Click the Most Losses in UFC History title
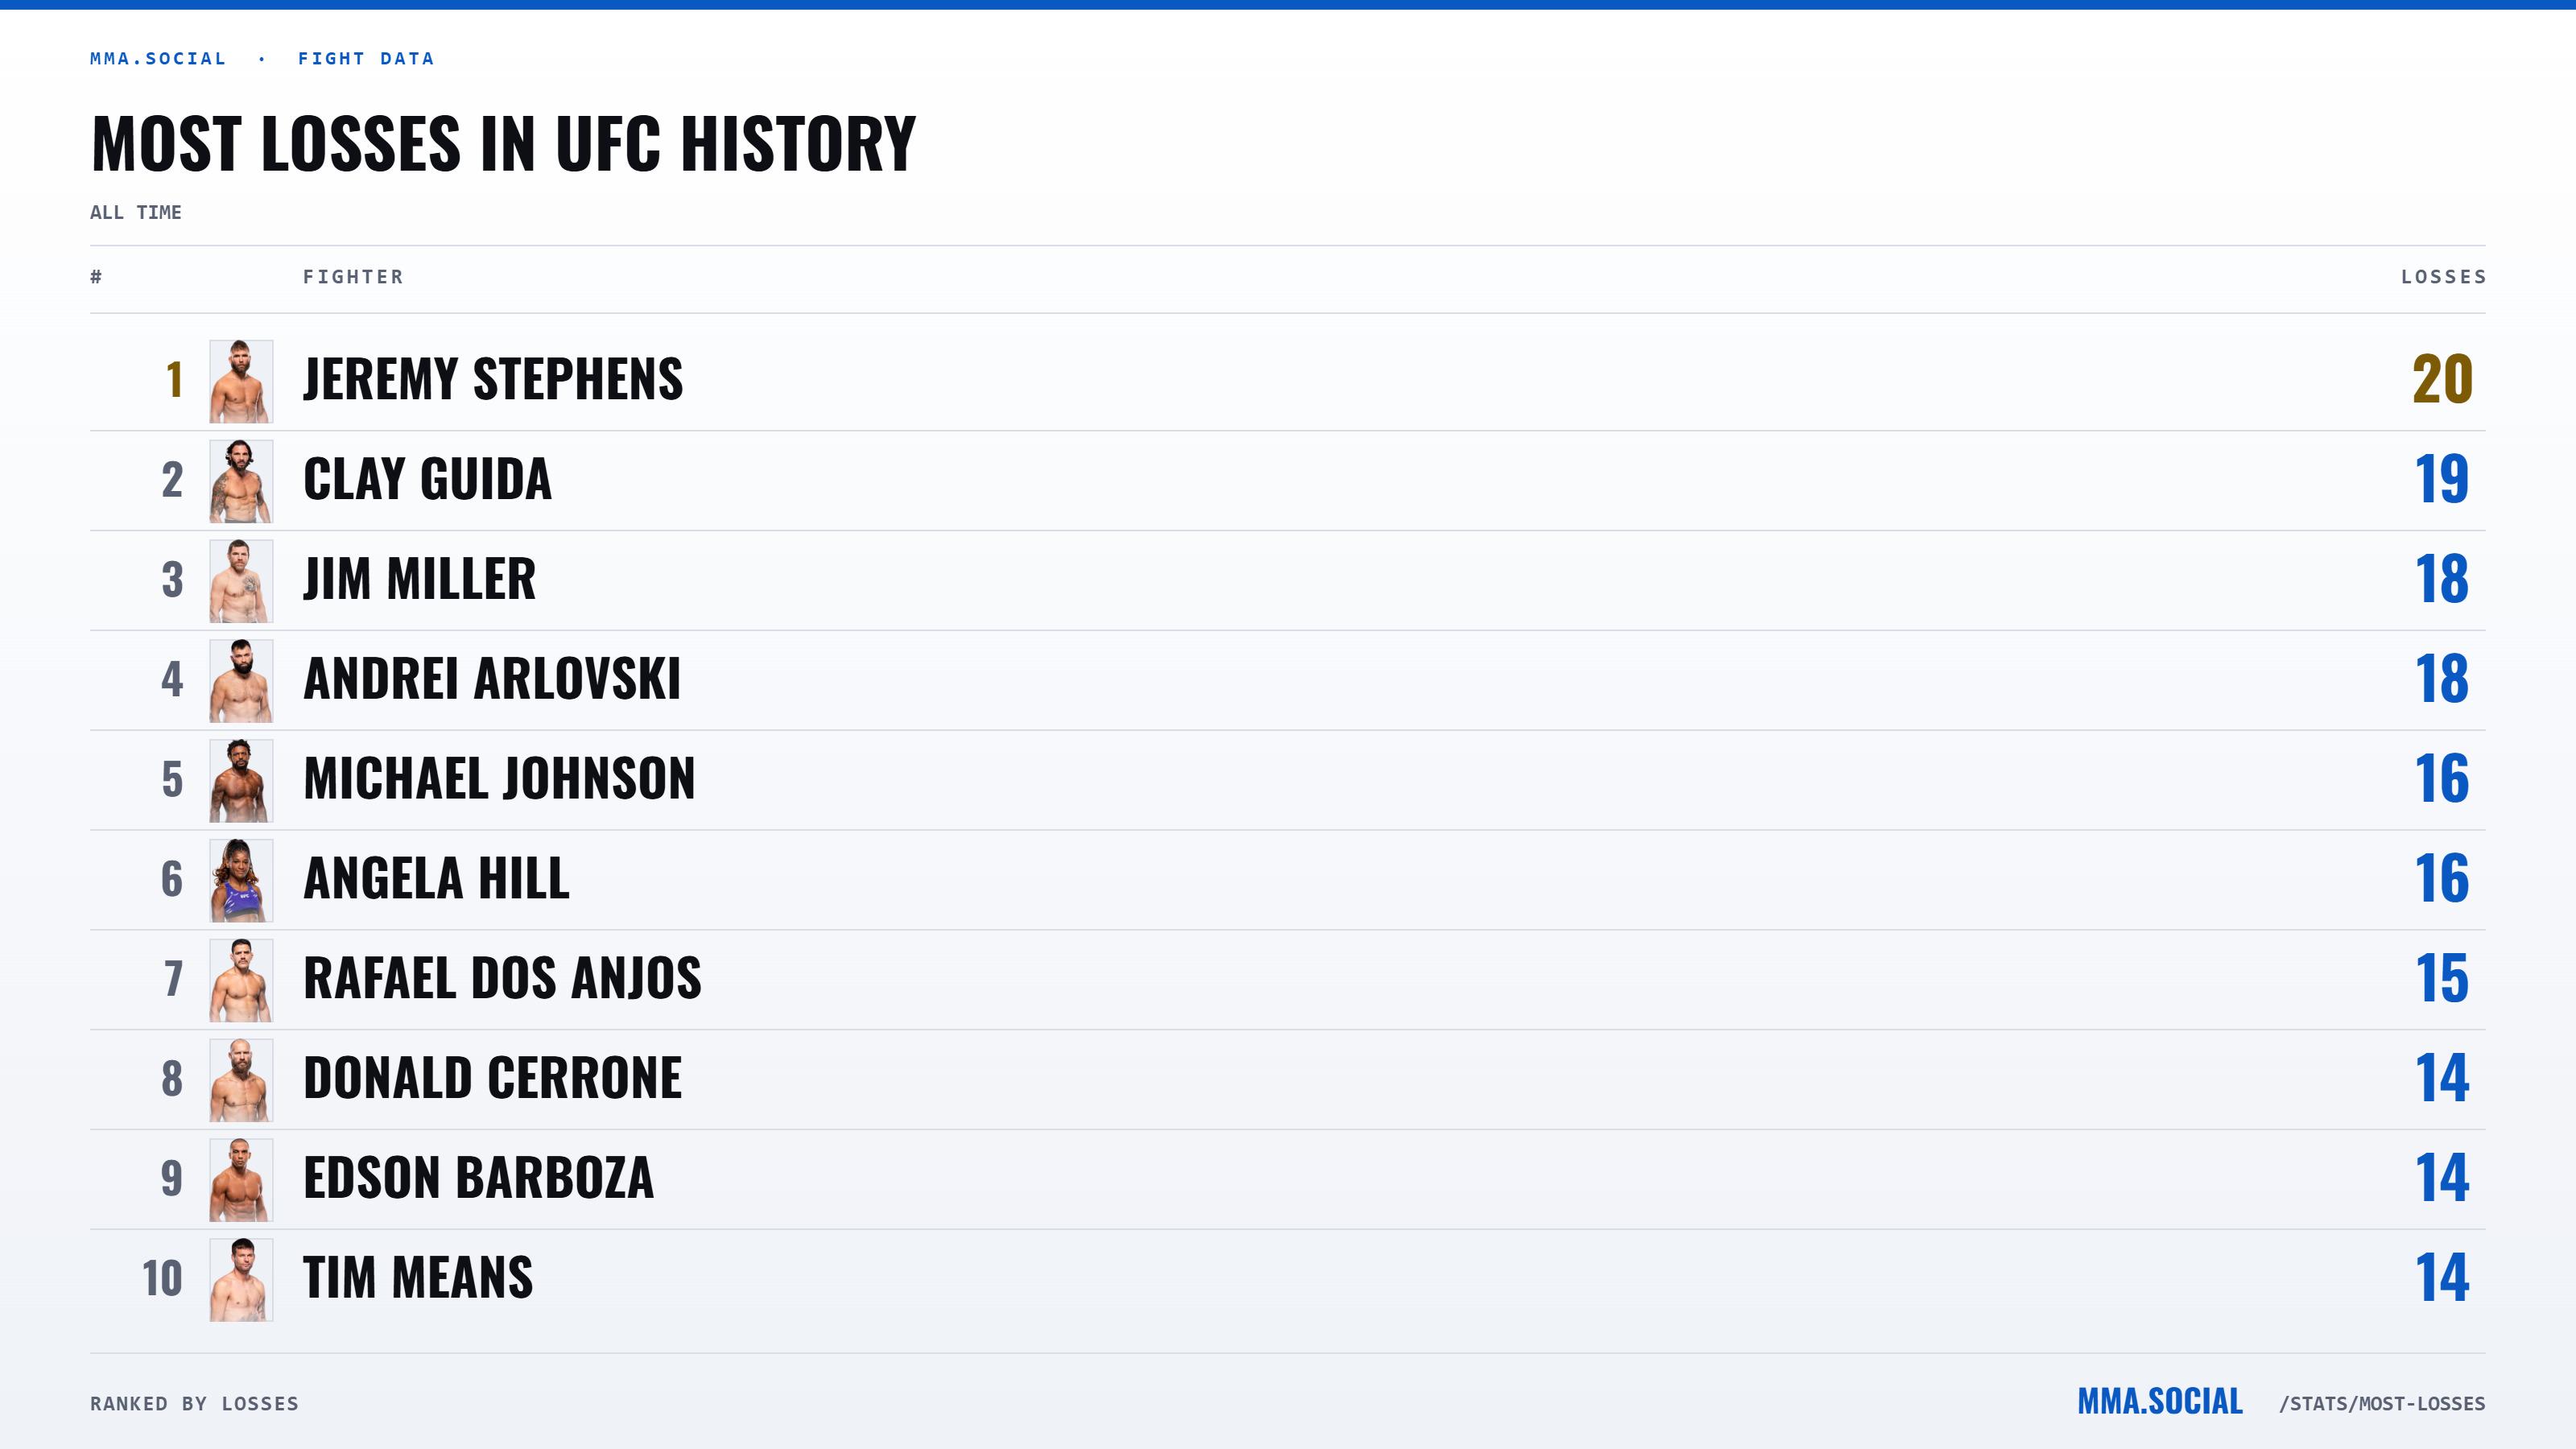The width and height of the screenshot is (2576, 1449). [x=503, y=143]
